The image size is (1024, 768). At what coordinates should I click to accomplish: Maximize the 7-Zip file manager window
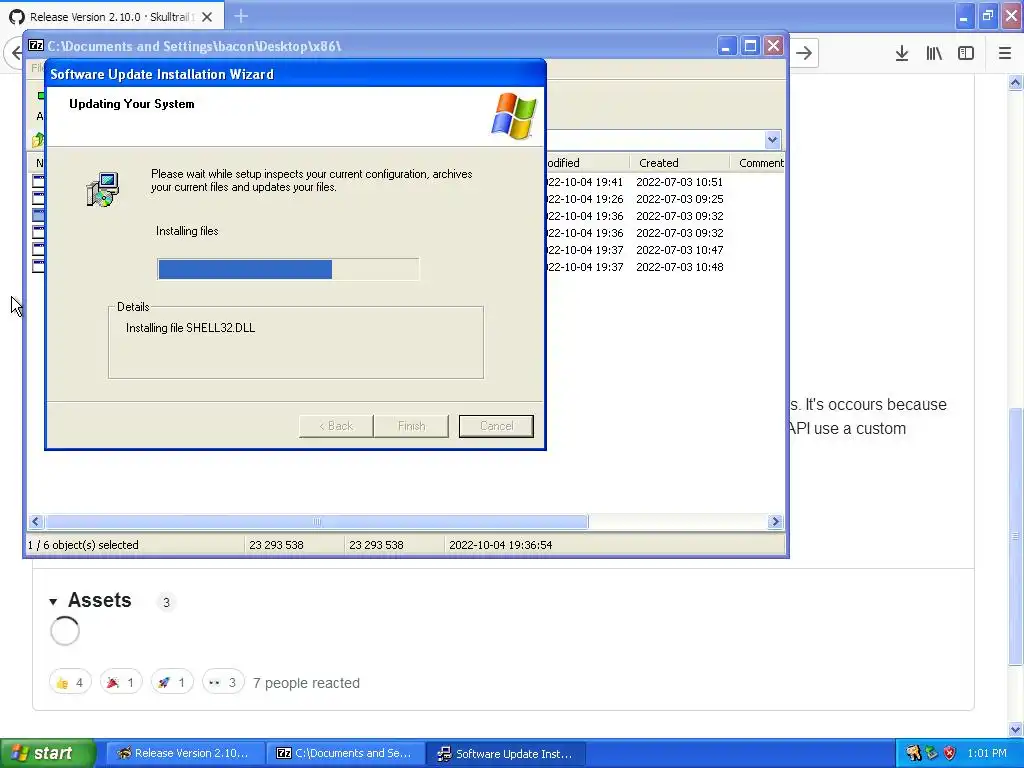pyautogui.click(x=750, y=46)
